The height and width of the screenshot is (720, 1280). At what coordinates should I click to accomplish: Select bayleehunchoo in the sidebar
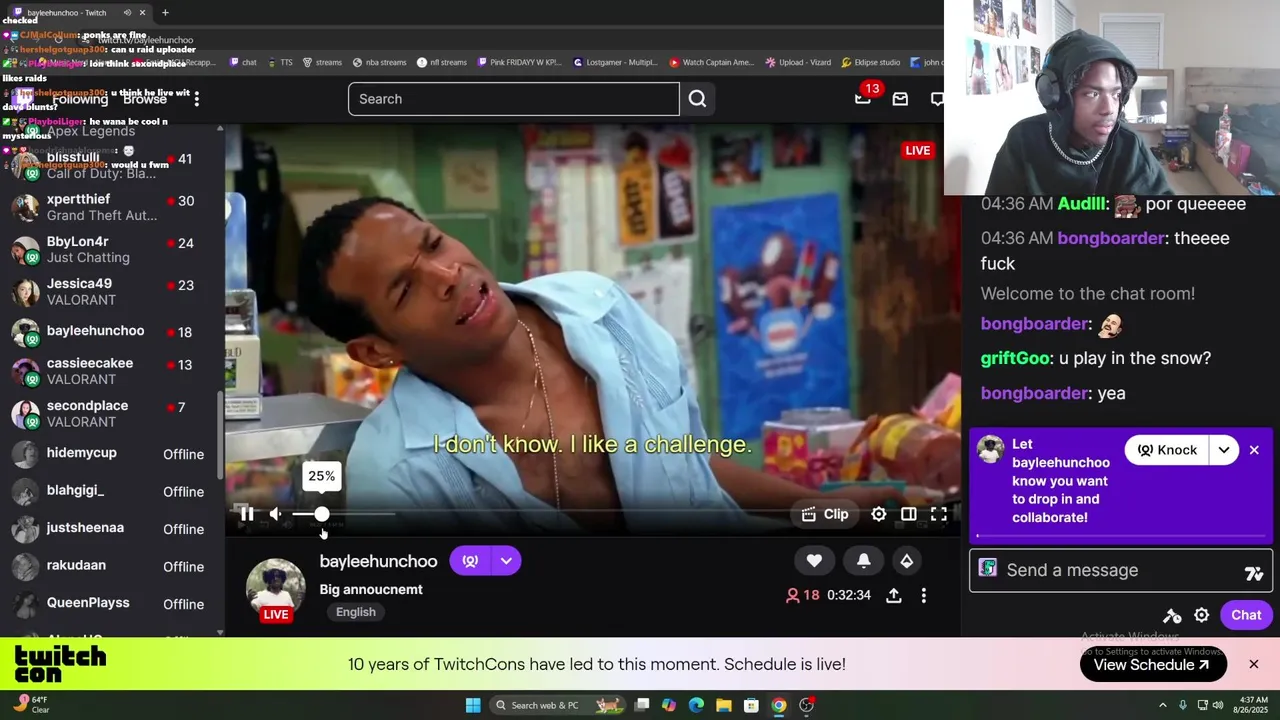point(110,331)
